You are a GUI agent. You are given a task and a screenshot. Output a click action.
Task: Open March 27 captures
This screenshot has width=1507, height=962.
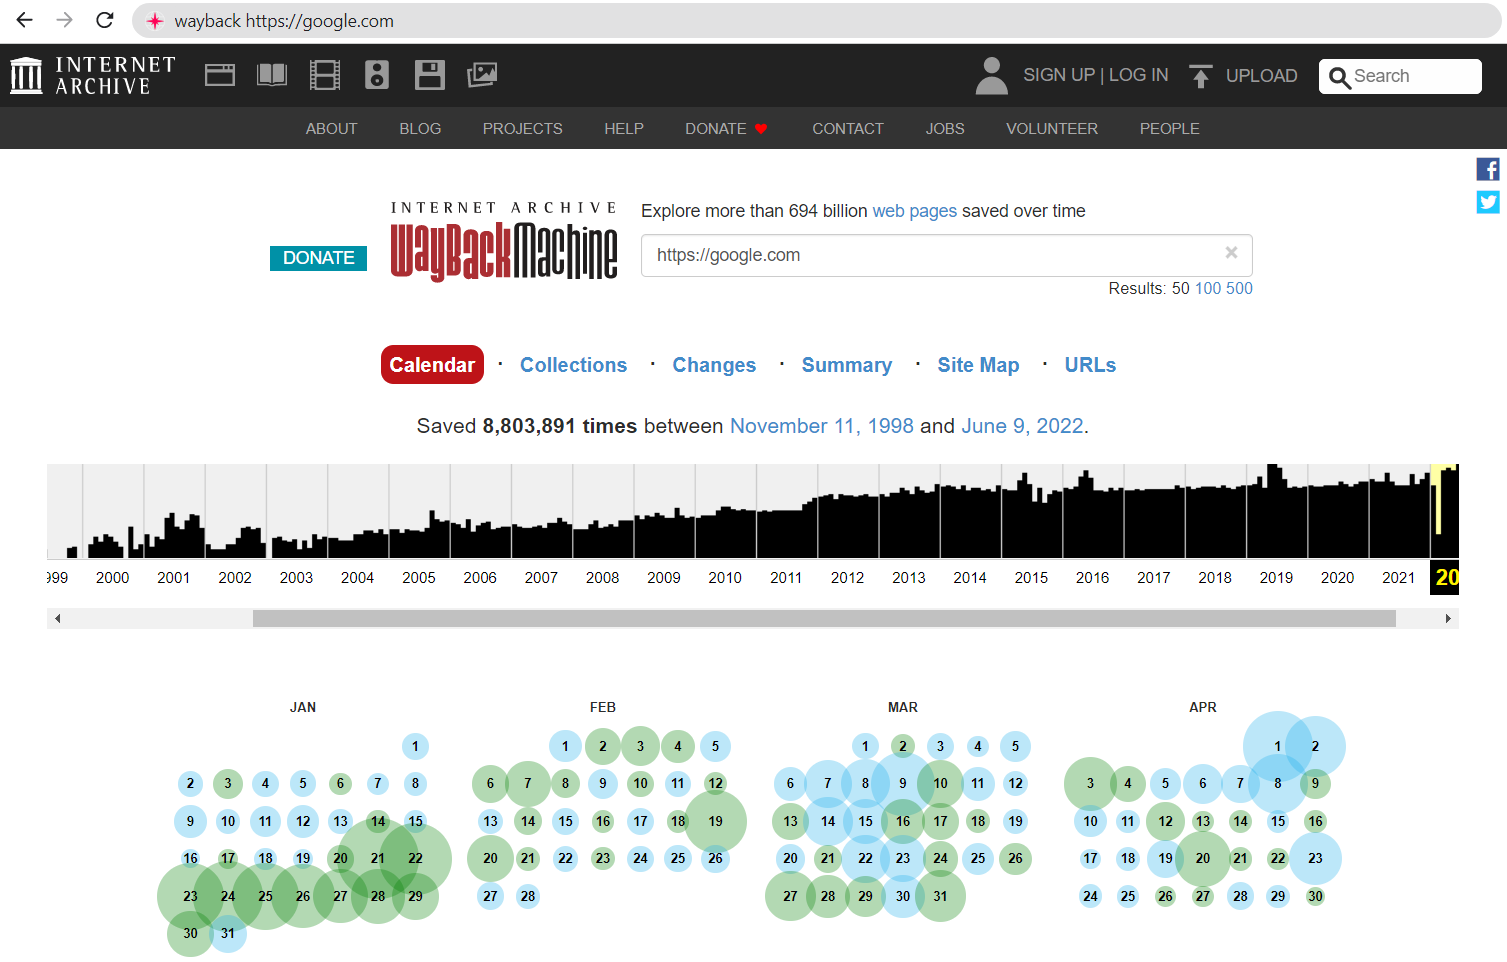coord(790,896)
